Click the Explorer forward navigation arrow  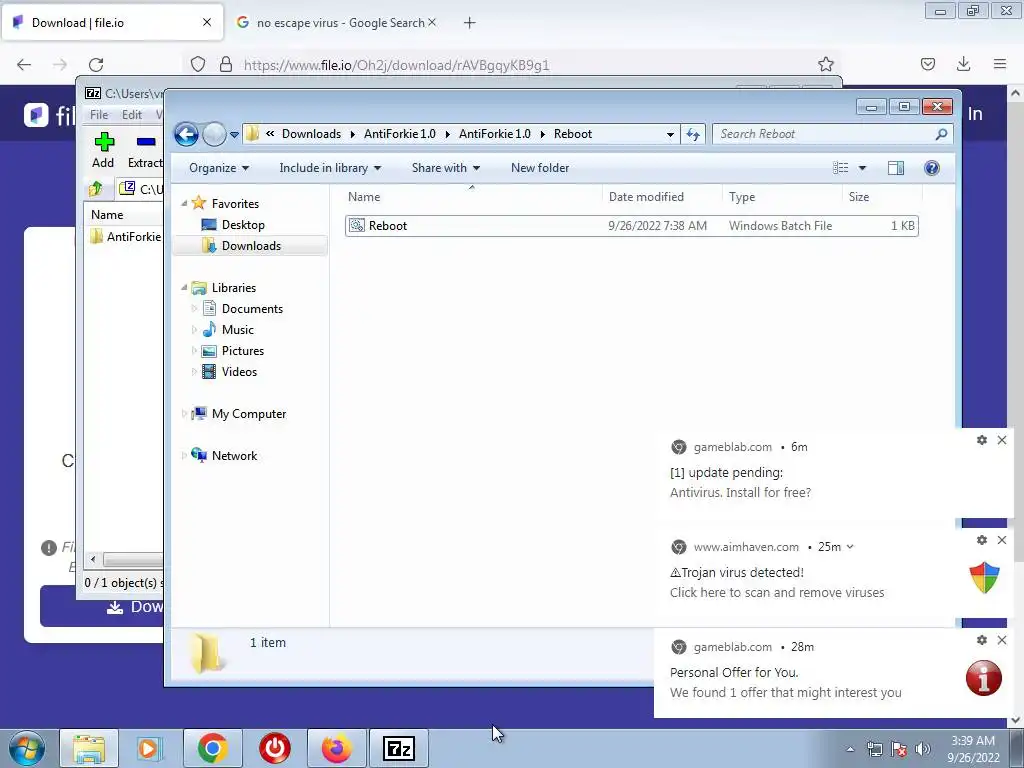[214, 135]
